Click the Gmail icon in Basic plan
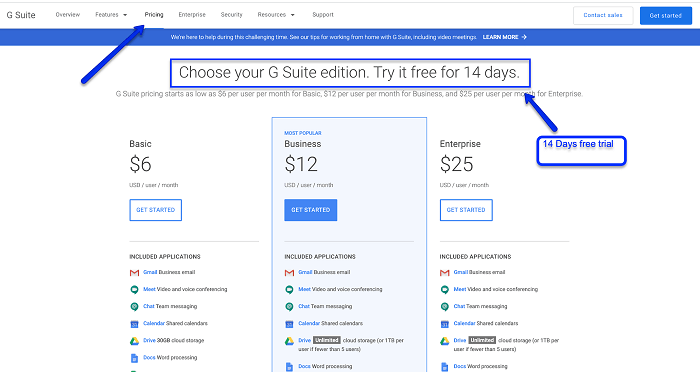The image size is (700, 372). coord(134,272)
